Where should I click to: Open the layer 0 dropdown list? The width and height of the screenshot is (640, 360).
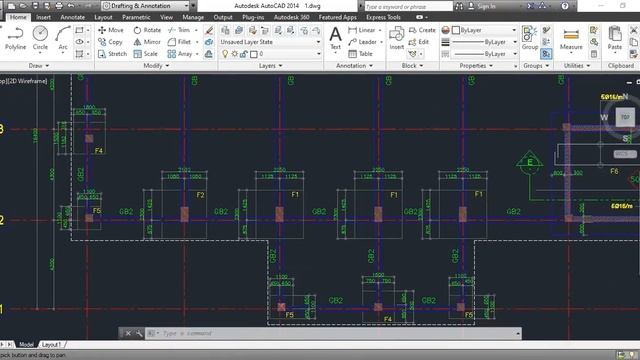click(x=318, y=53)
